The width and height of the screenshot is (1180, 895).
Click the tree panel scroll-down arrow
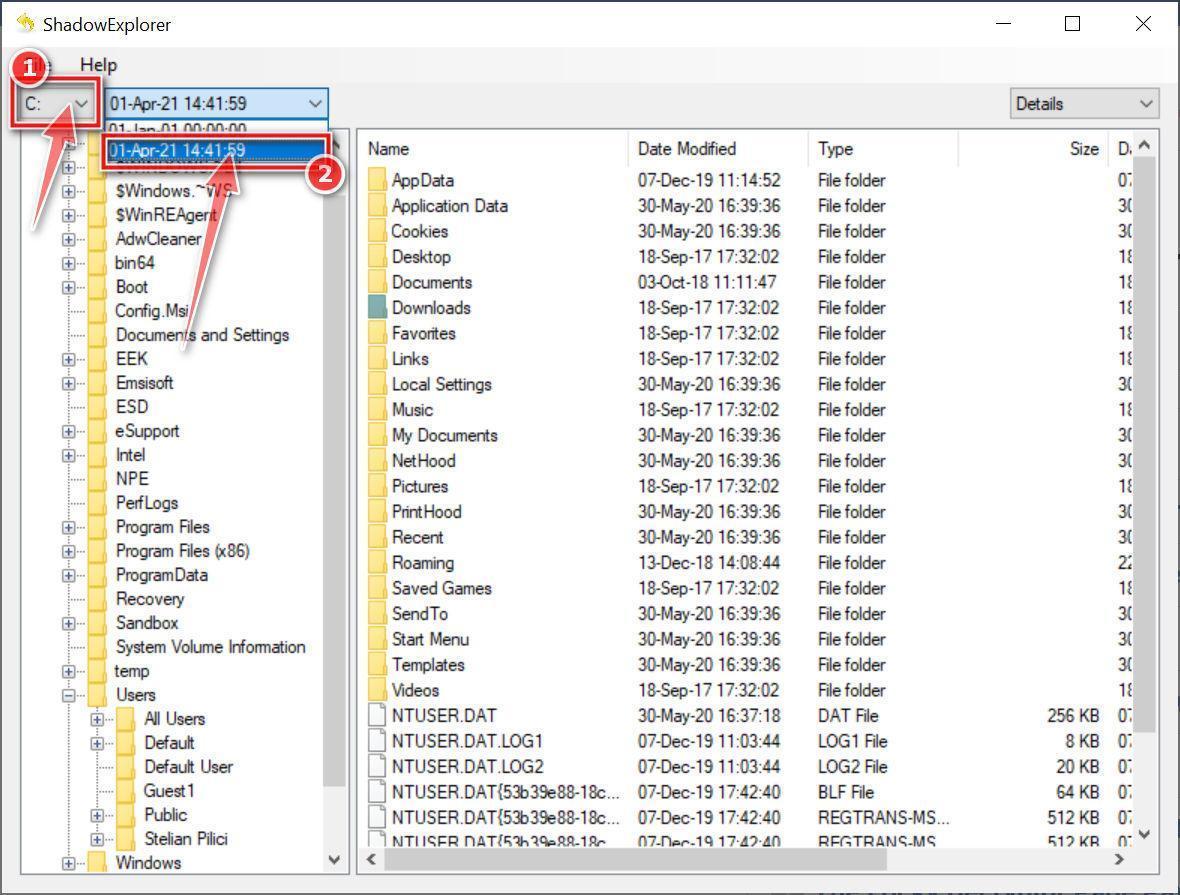point(334,860)
